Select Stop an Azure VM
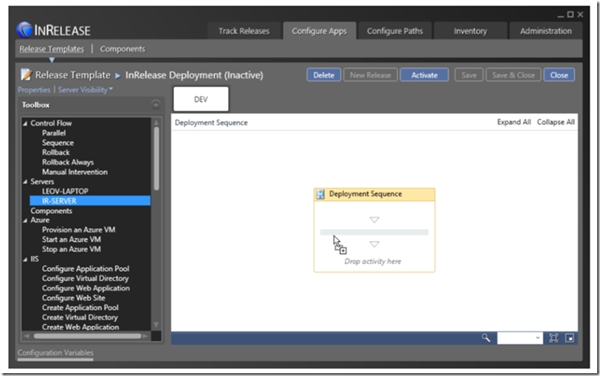 click(71, 249)
